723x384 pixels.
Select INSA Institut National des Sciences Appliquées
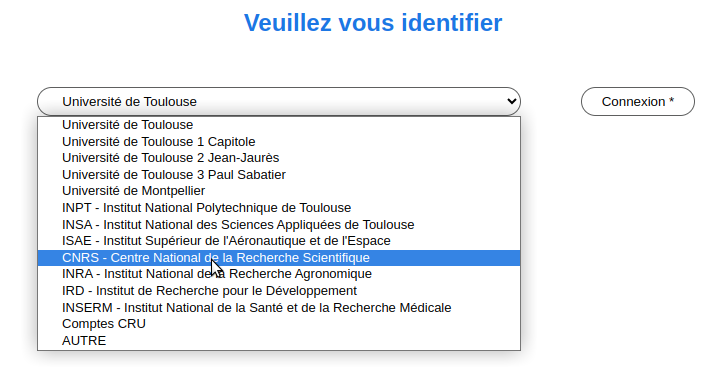pyautogui.click(x=279, y=224)
